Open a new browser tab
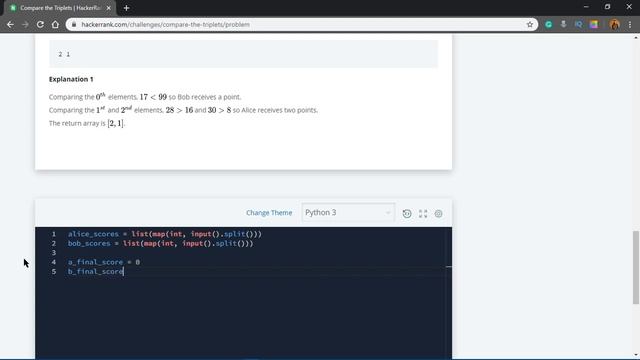The height and width of the screenshot is (360, 640). click(127, 8)
